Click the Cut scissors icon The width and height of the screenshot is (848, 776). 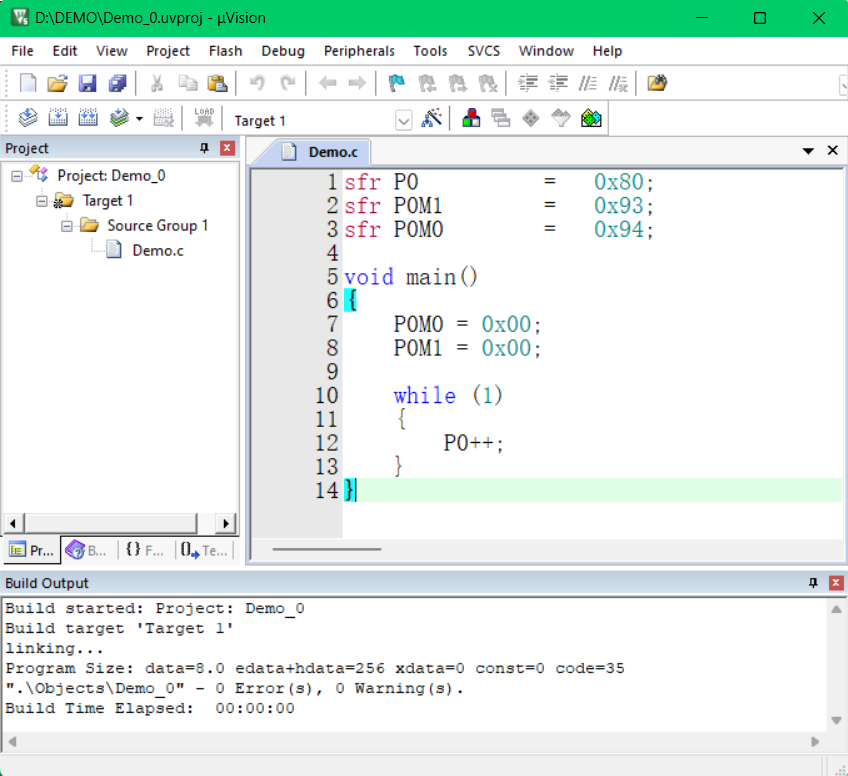tap(157, 83)
